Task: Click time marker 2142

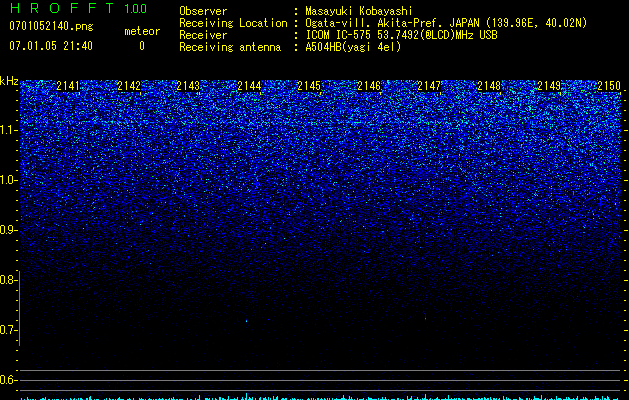Action: [x=129, y=85]
